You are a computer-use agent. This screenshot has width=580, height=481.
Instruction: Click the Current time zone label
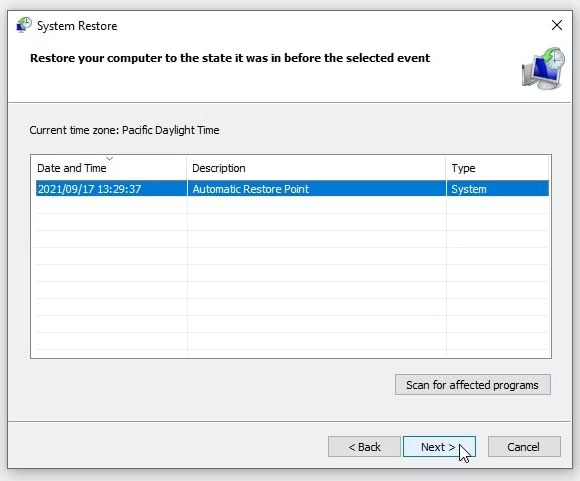coord(124,130)
